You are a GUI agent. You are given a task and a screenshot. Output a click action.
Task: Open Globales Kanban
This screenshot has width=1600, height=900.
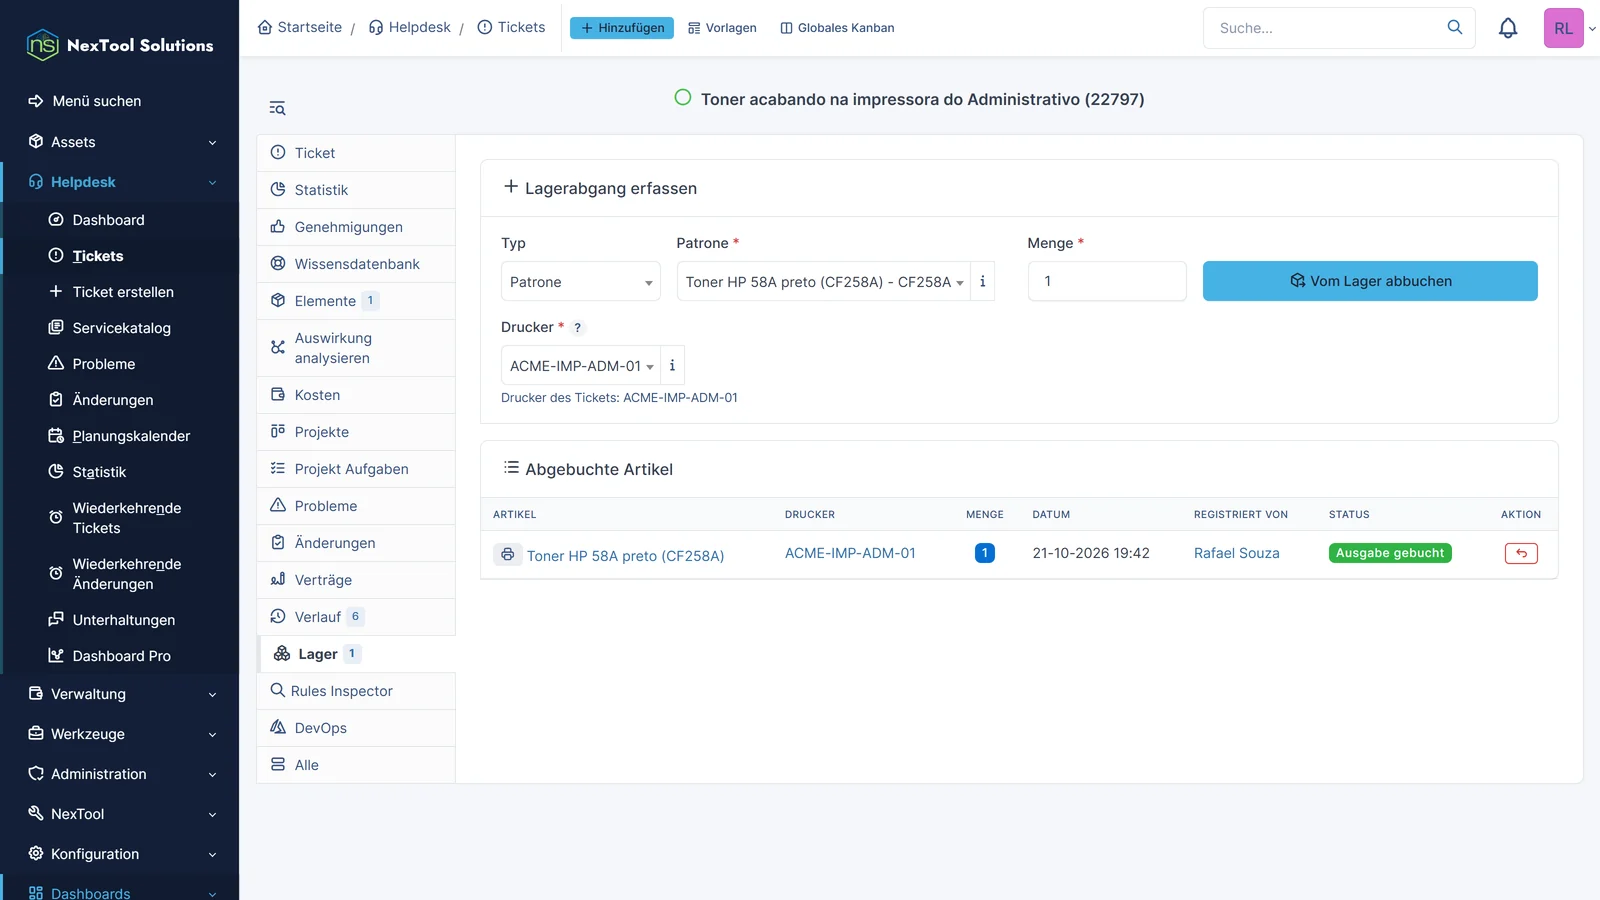837,28
